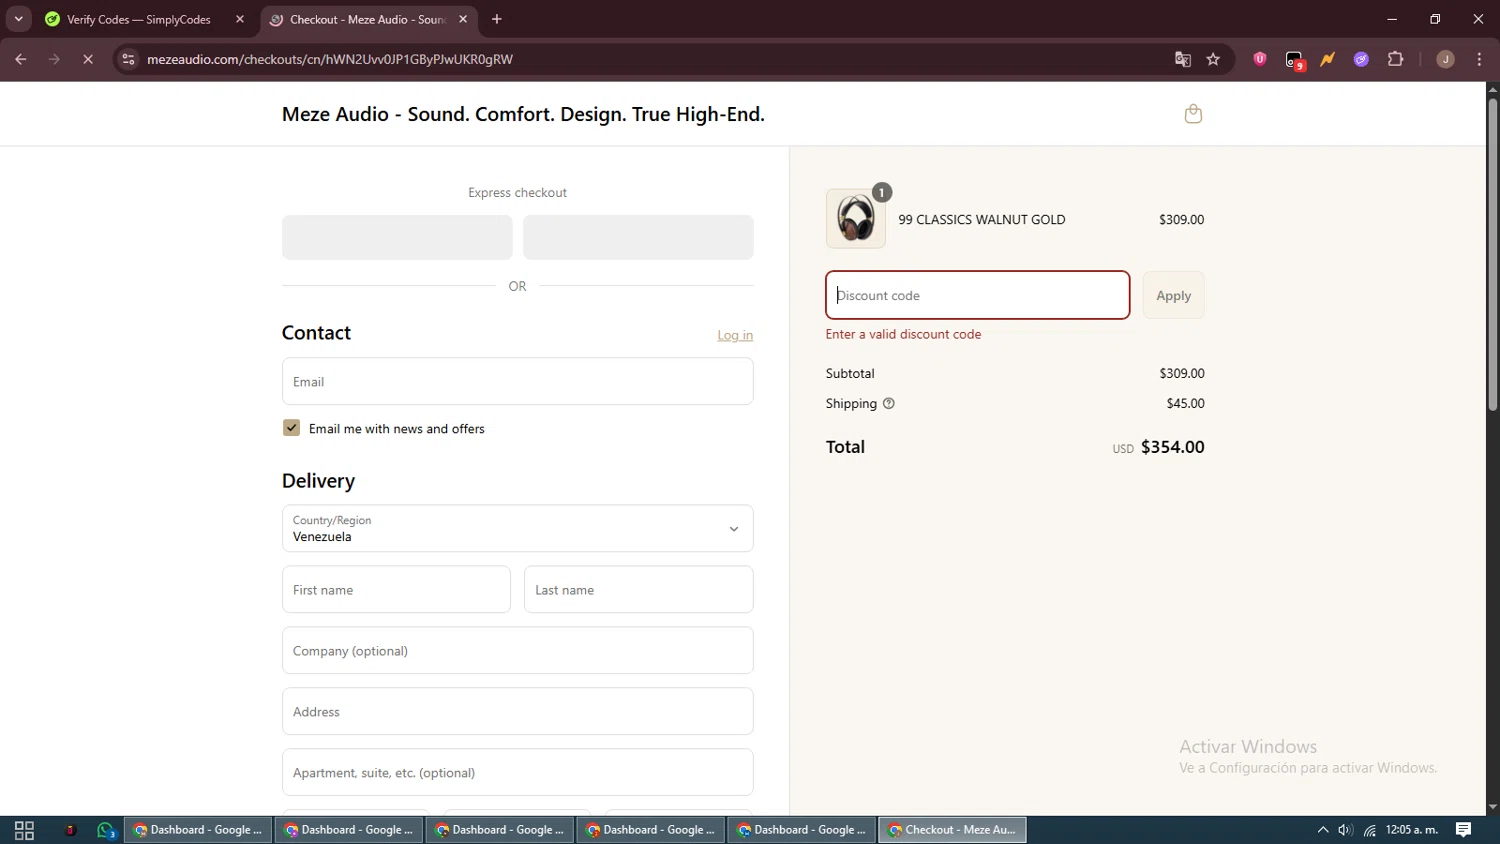
Task: Click the Last name field
Action: [638, 589]
